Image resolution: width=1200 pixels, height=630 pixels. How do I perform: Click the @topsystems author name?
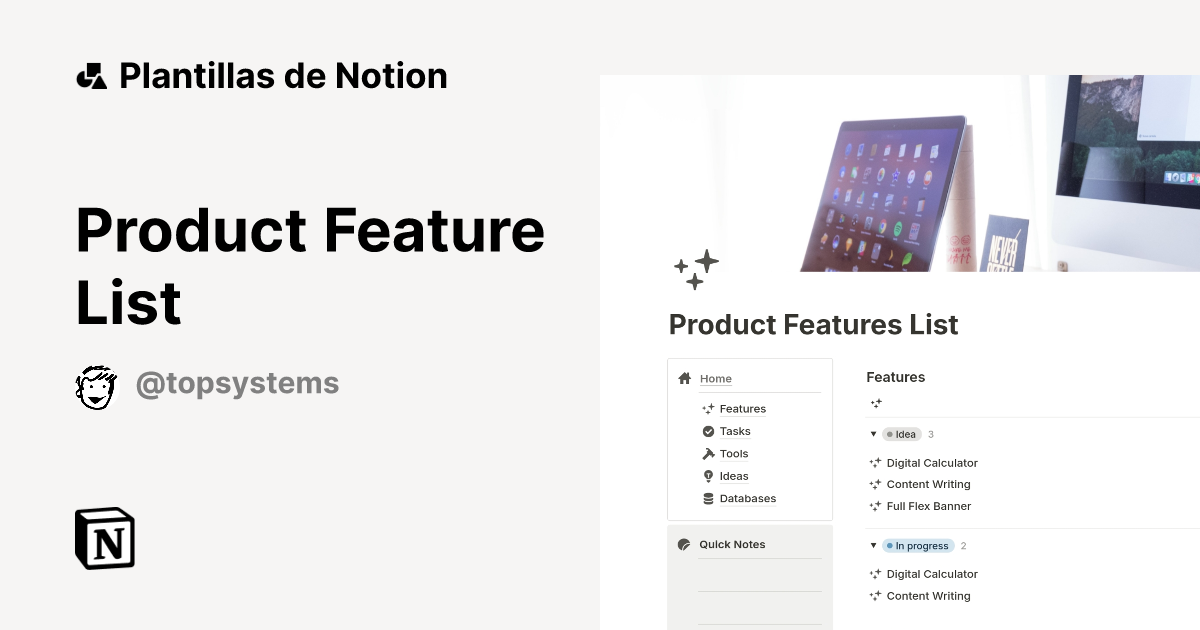coord(237,384)
